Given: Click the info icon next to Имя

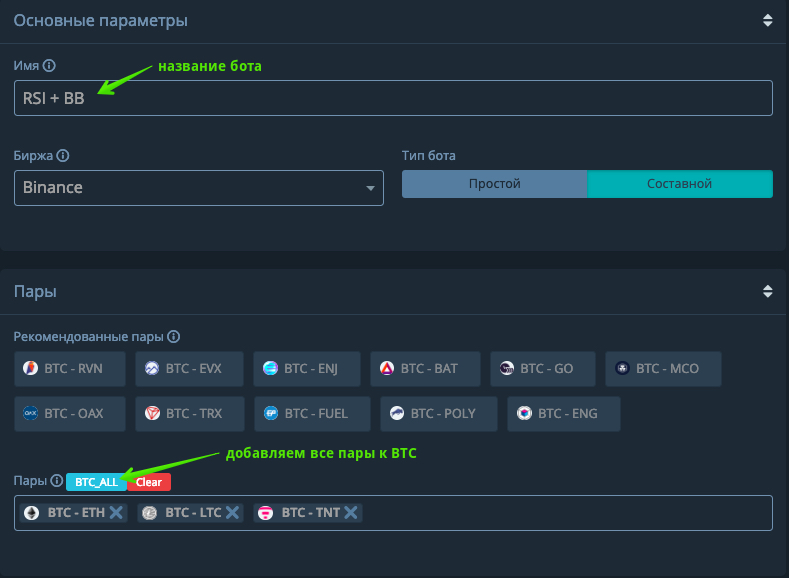Looking at the screenshot, I should (50, 66).
